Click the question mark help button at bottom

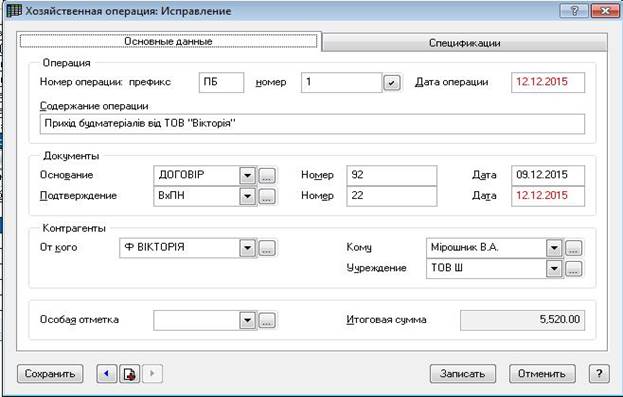(x=599, y=374)
